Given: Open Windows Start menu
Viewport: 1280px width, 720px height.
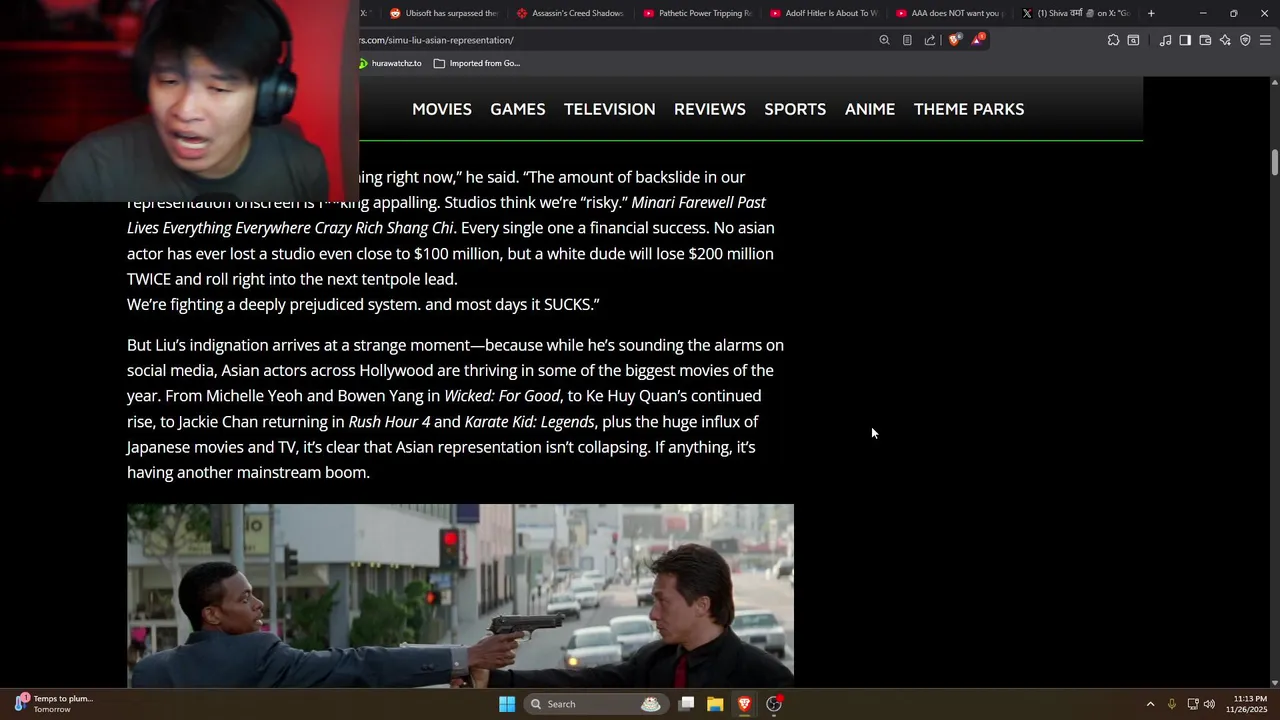Looking at the screenshot, I should pyautogui.click(x=507, y=704).
